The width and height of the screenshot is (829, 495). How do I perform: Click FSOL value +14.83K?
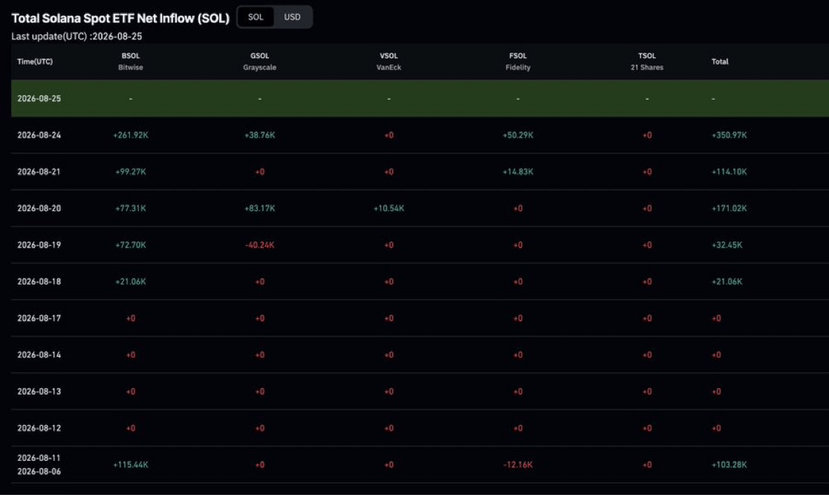[518, 171]
